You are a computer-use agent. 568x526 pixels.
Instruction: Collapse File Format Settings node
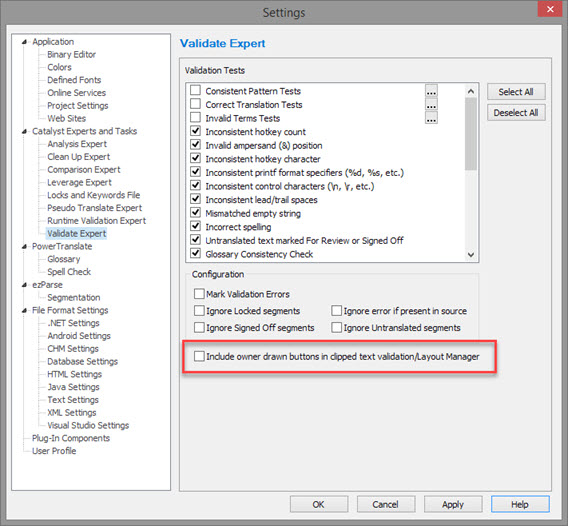coord(24,310)
